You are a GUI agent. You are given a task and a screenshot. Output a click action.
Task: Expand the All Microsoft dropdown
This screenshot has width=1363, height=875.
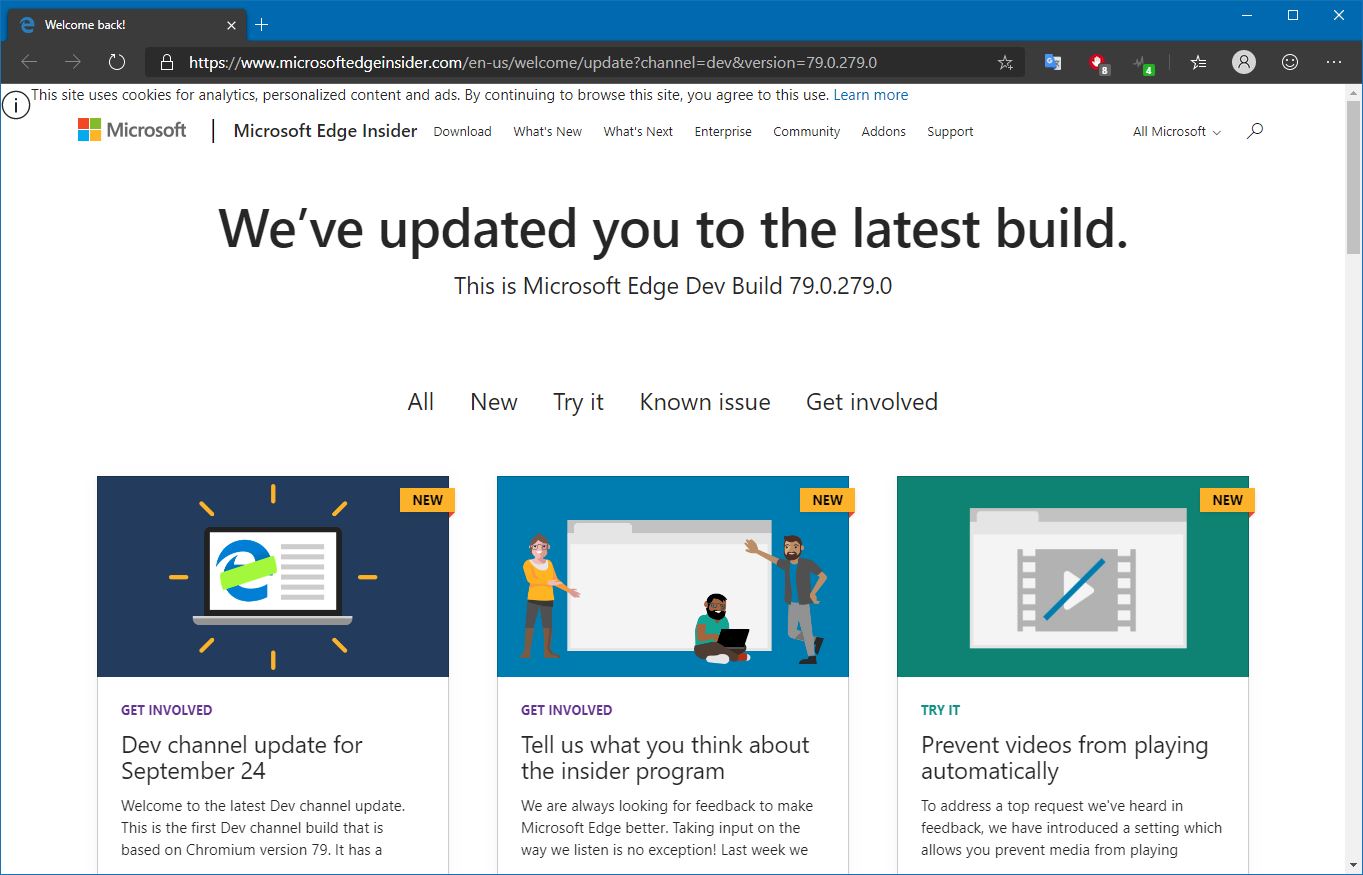click(x=1176, y=131)
